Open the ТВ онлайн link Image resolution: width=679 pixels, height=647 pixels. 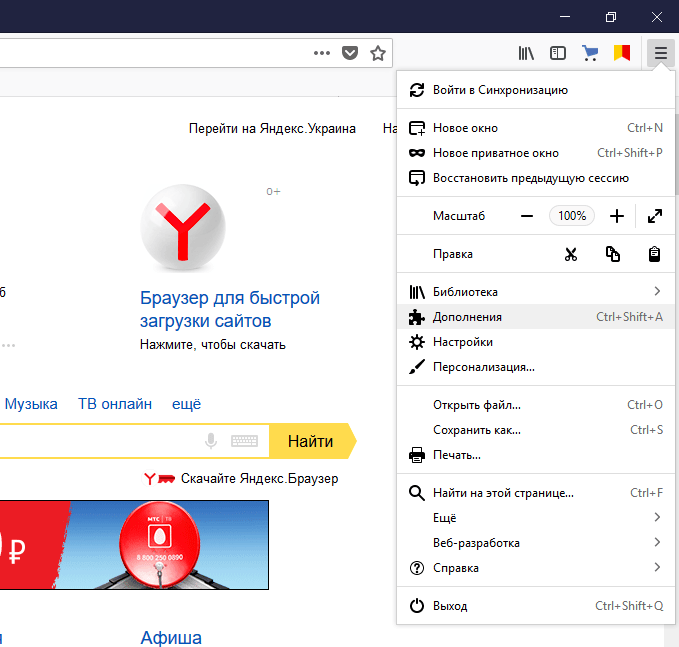click(x=115, y=404)
